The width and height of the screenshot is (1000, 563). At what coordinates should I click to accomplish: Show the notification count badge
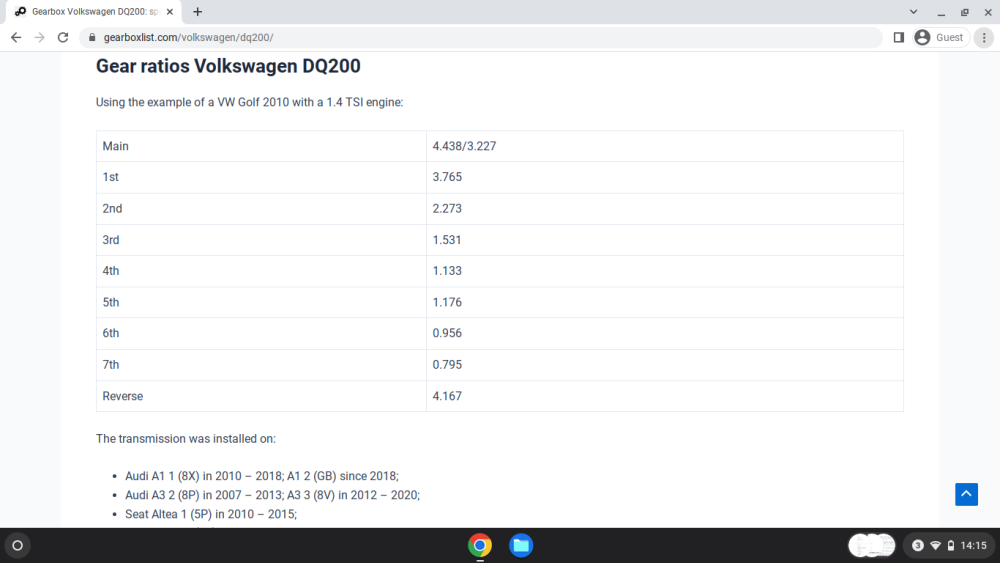point(918,546)
